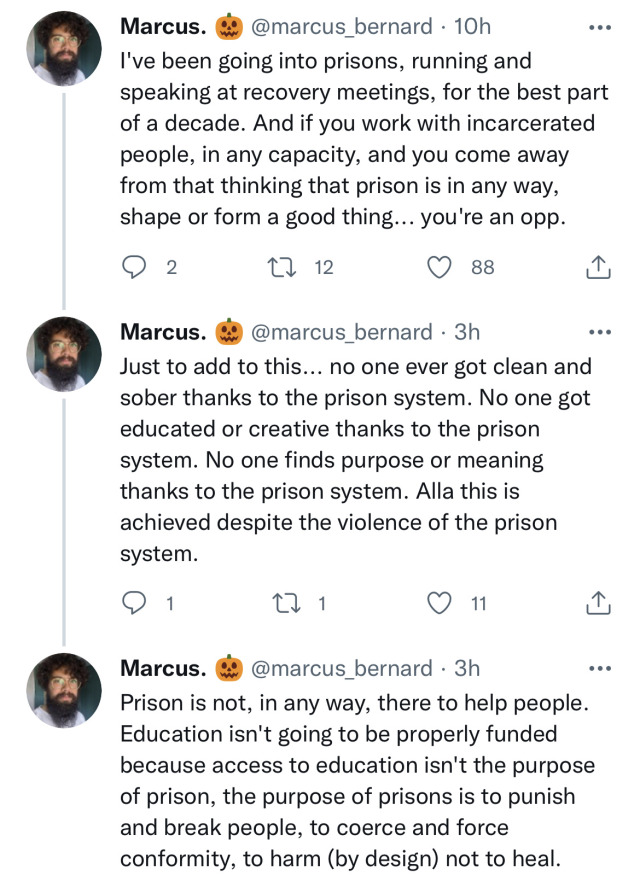Click @marcus_bernard handle on first tweet
This screenshot has height=893, width=640.
tap(342, 25)
